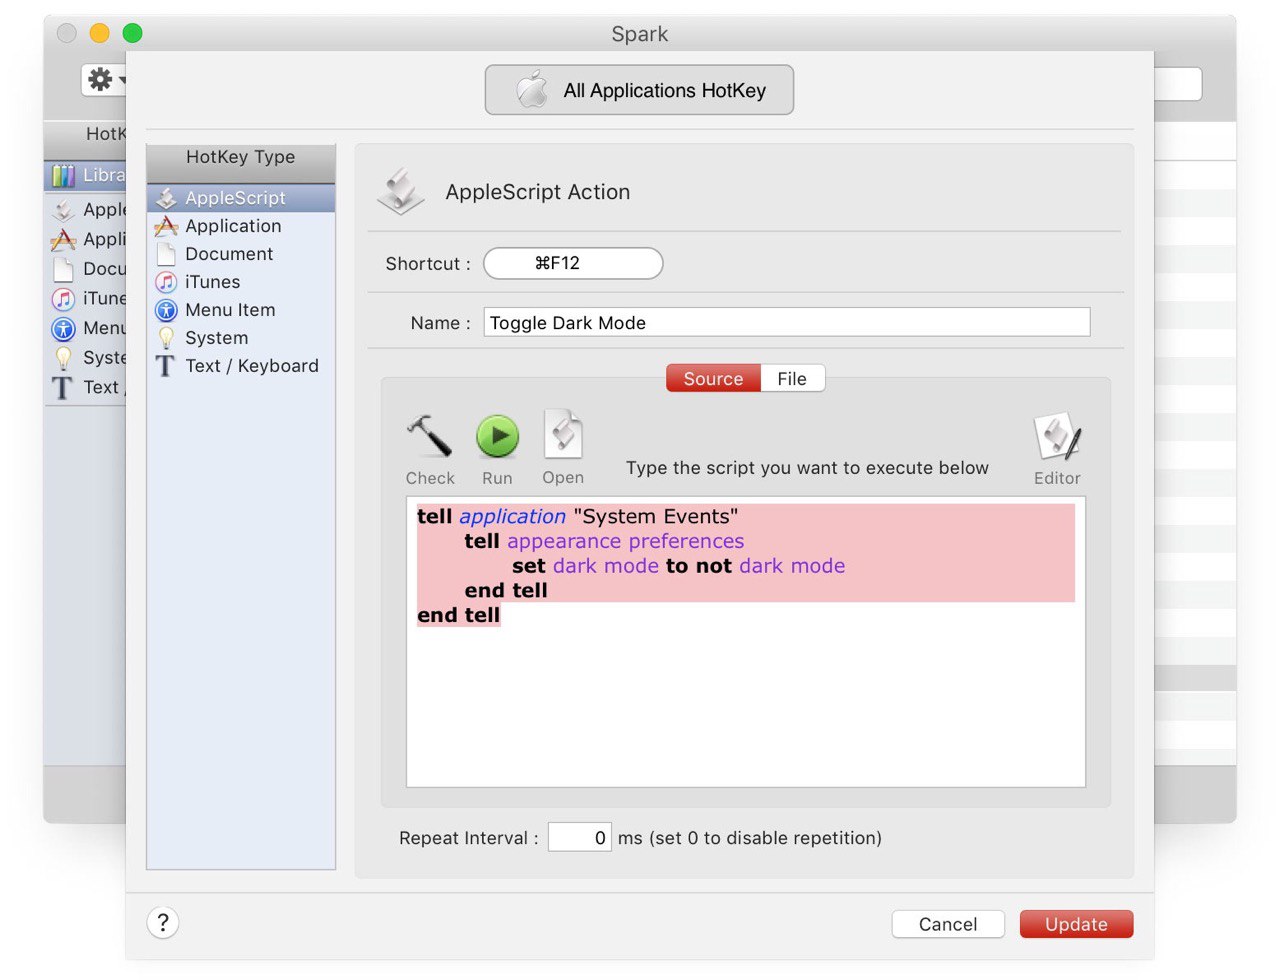Select Text / Keyboard in HotKey Type list
Viewport: 1280px width, 980px height.
click(241, 366)
